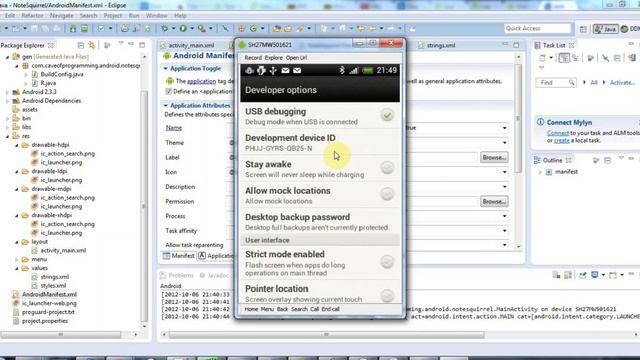
Task: Toggle Pointer location checkbox
Action: click(387, 295)
